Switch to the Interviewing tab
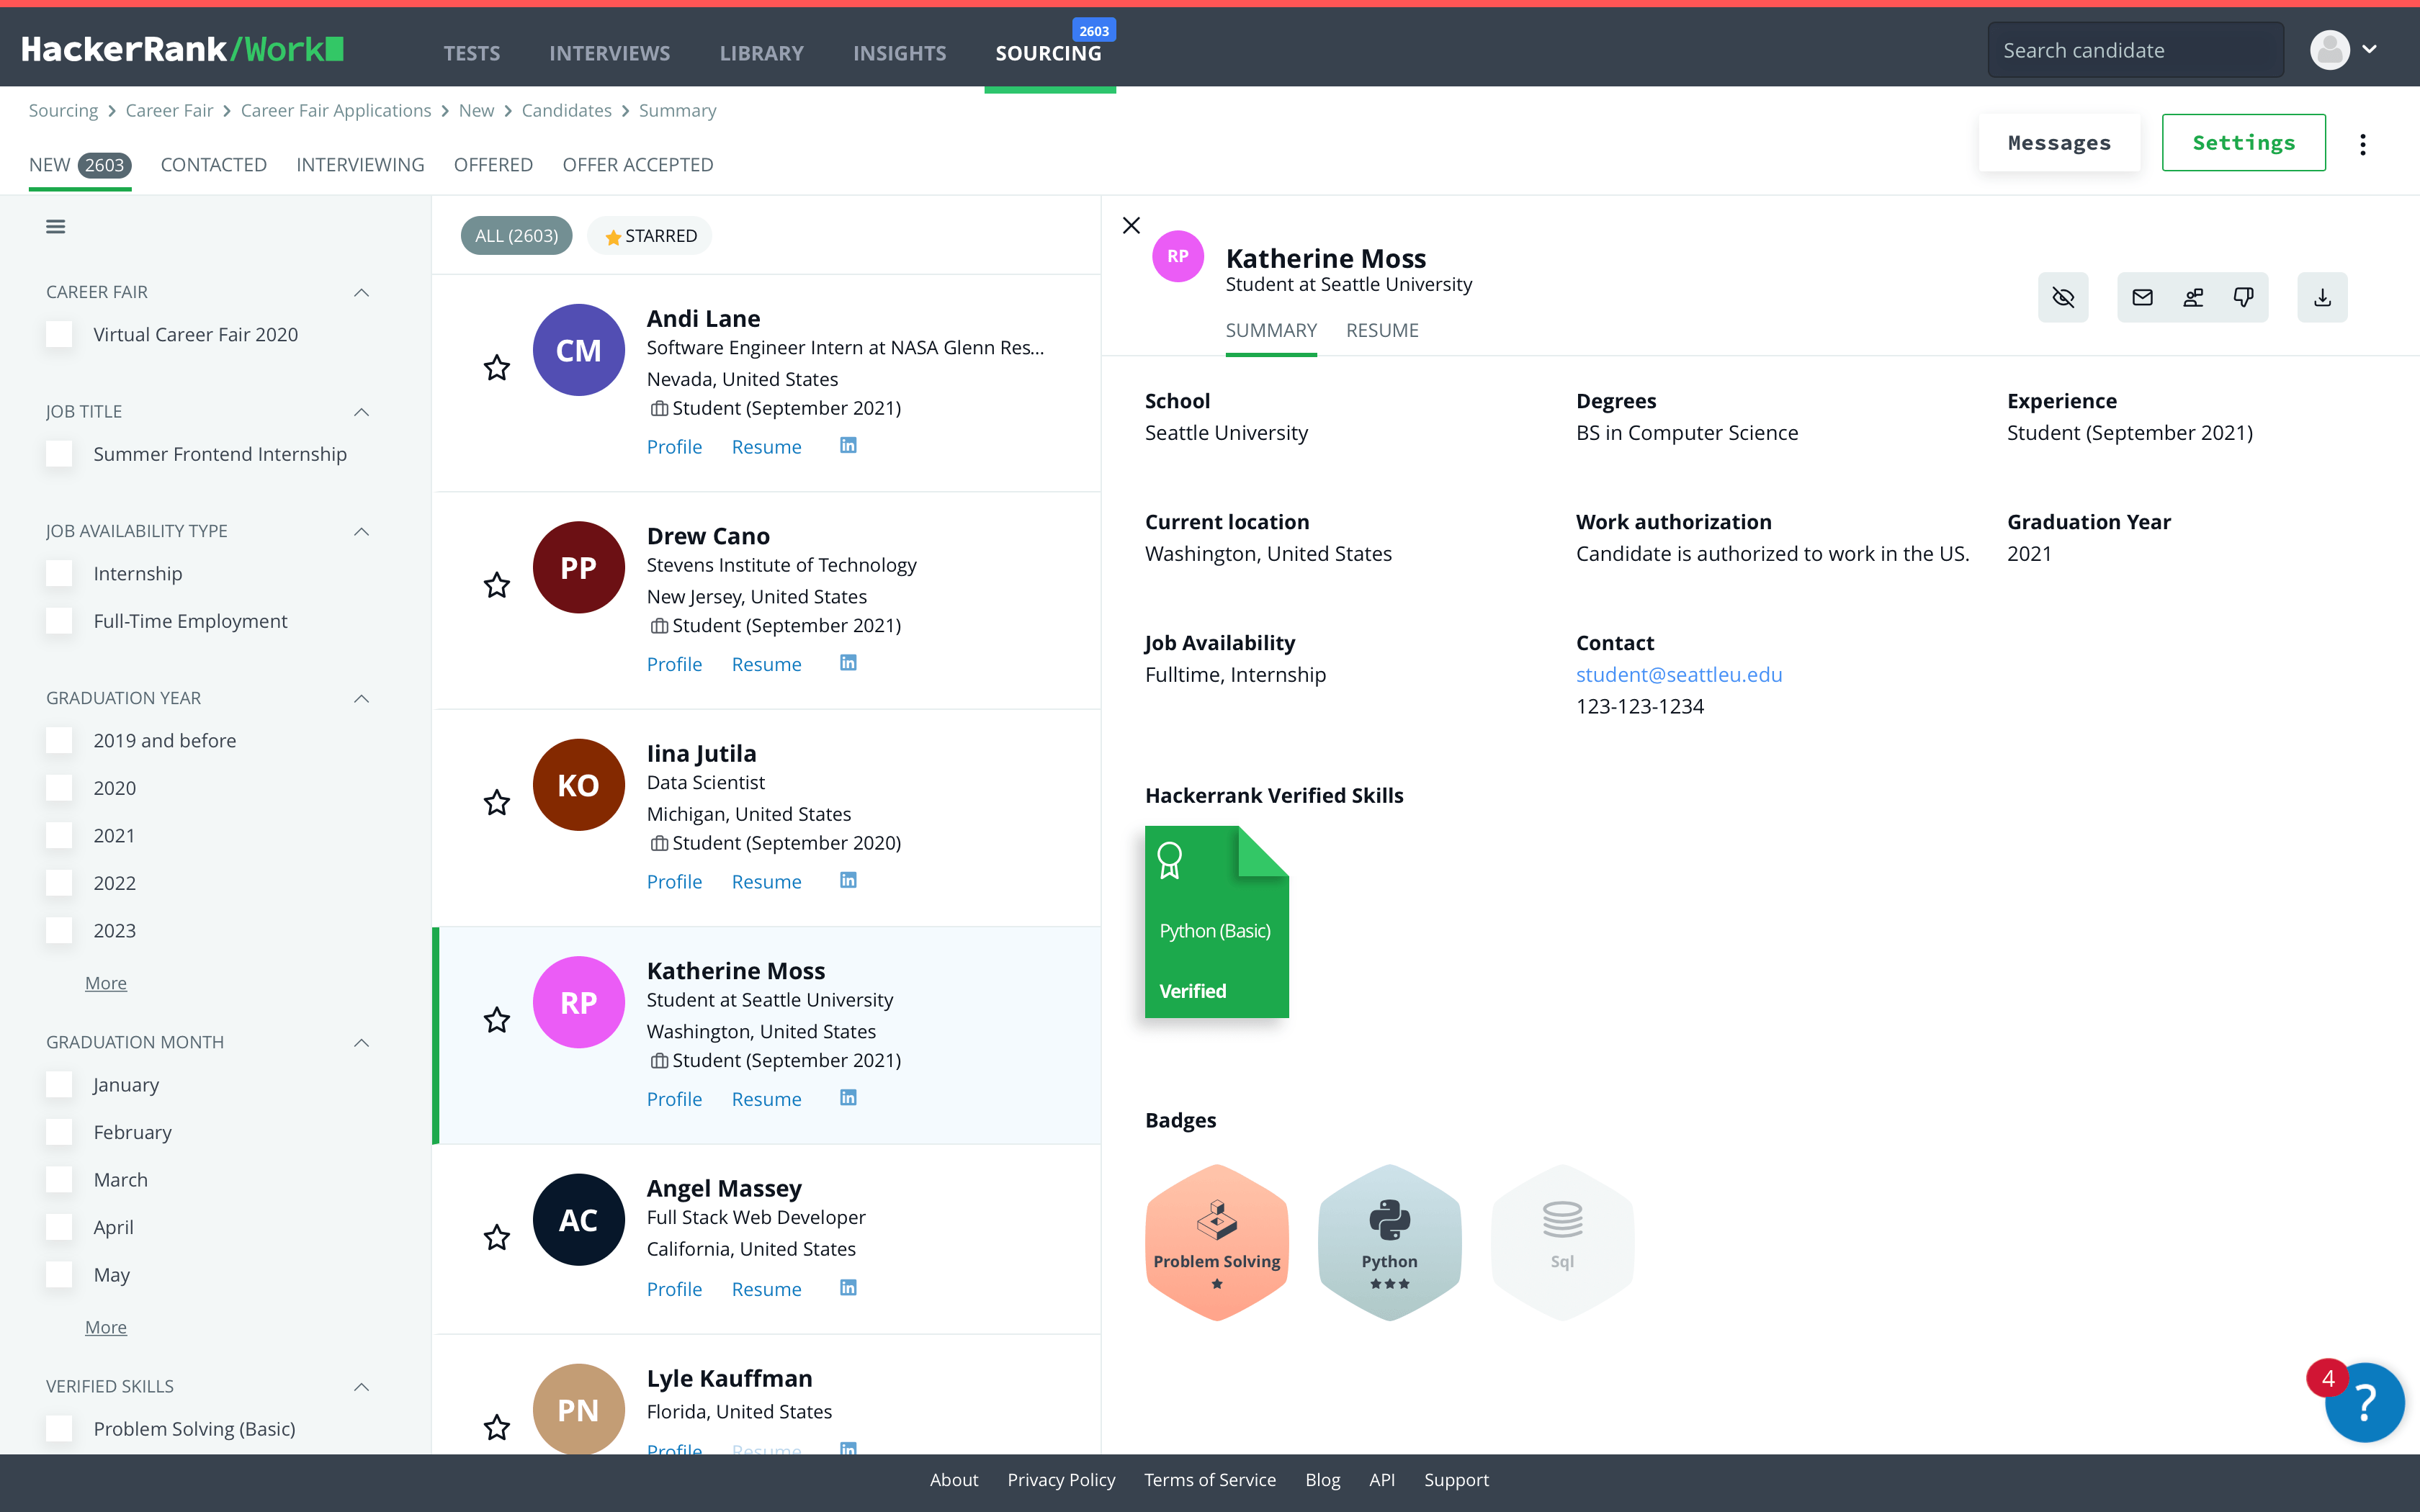This screenshot has width=2420, height=1512. coord(360,165)
